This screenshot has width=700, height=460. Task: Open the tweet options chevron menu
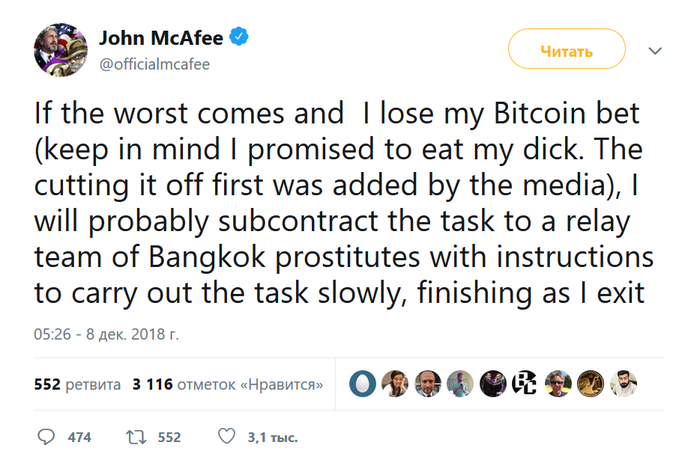(655, 50)
